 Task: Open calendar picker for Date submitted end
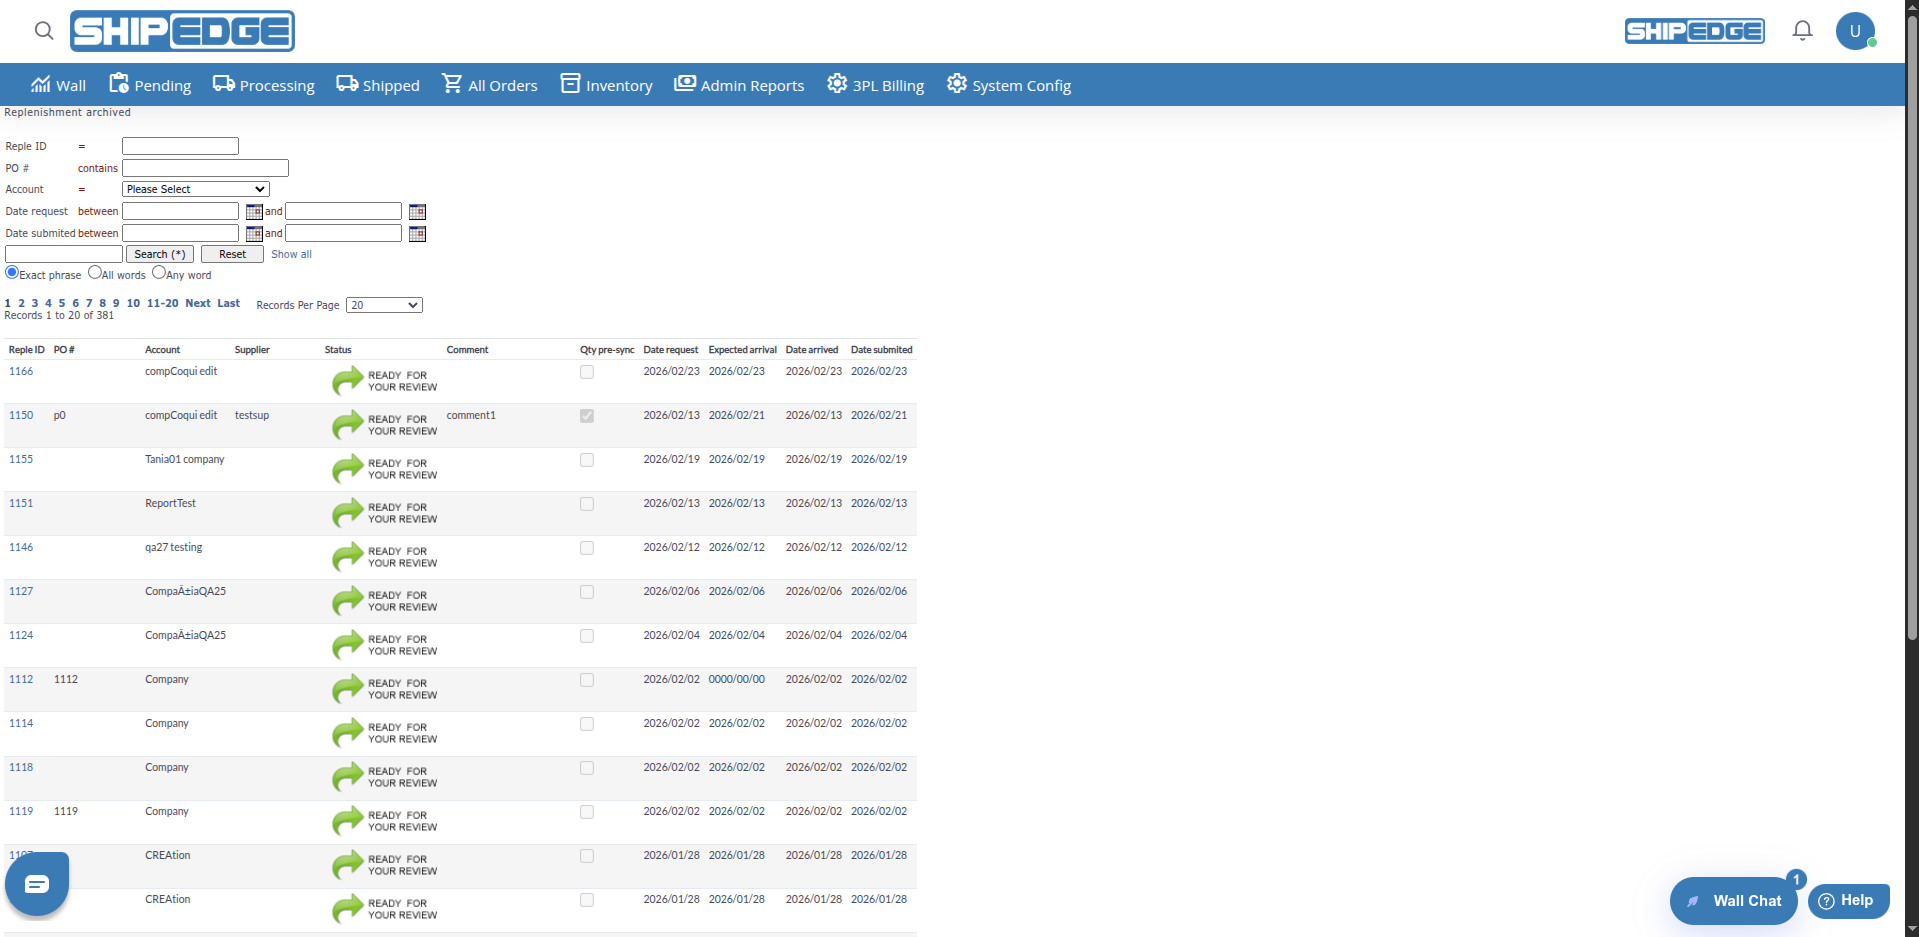417,234
